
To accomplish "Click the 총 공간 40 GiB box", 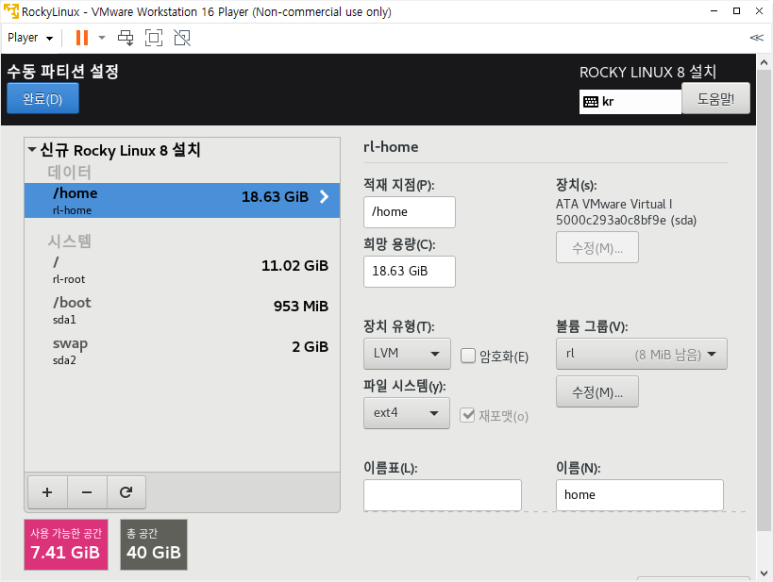I will tap(154, 545).
